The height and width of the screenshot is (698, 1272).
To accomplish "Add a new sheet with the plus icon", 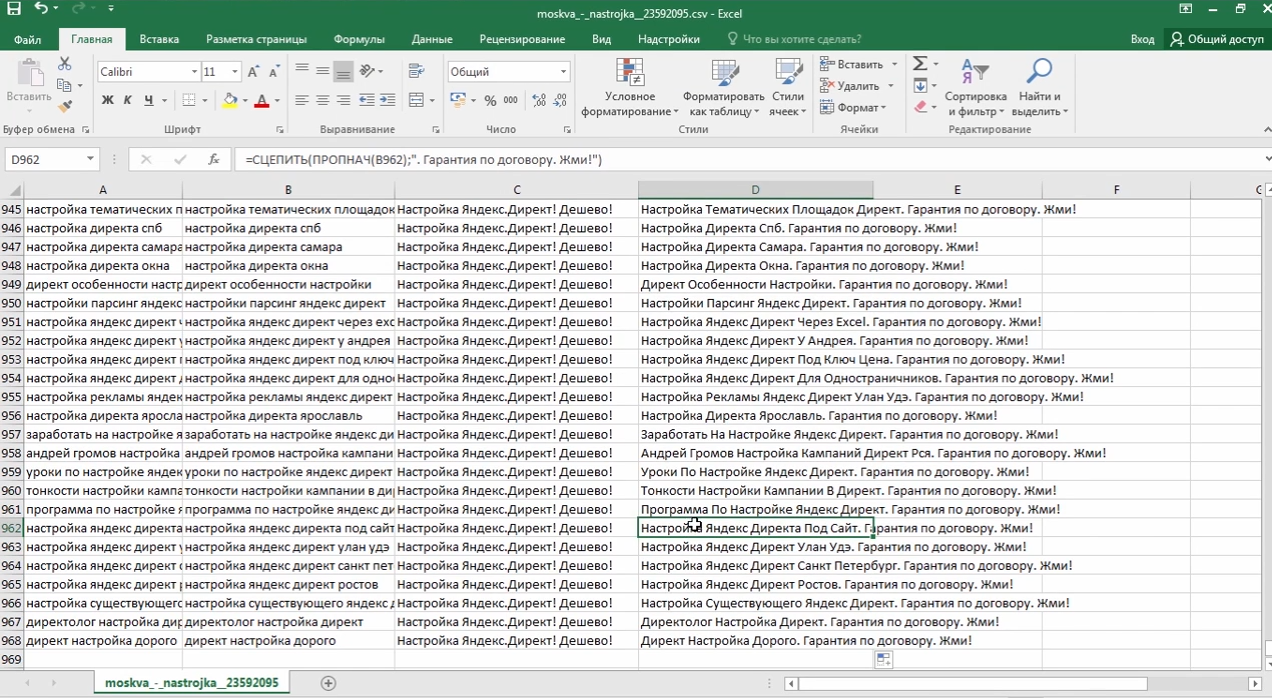I will tap(328, 683).
